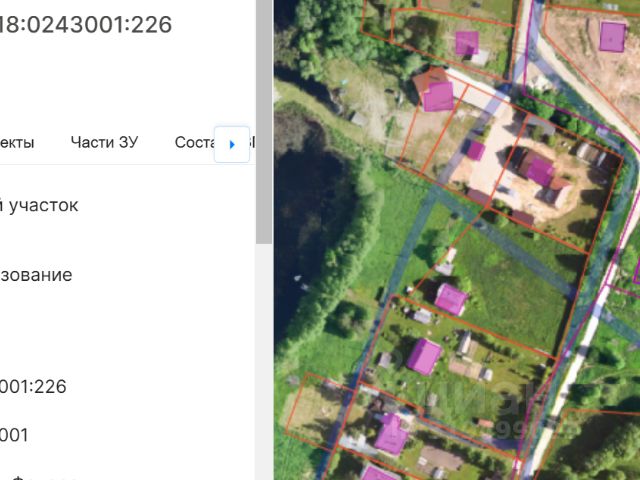Select purple building in top-right sandy parcel
The width and height of the screenshot is (640, 480).
click(612, 37)
